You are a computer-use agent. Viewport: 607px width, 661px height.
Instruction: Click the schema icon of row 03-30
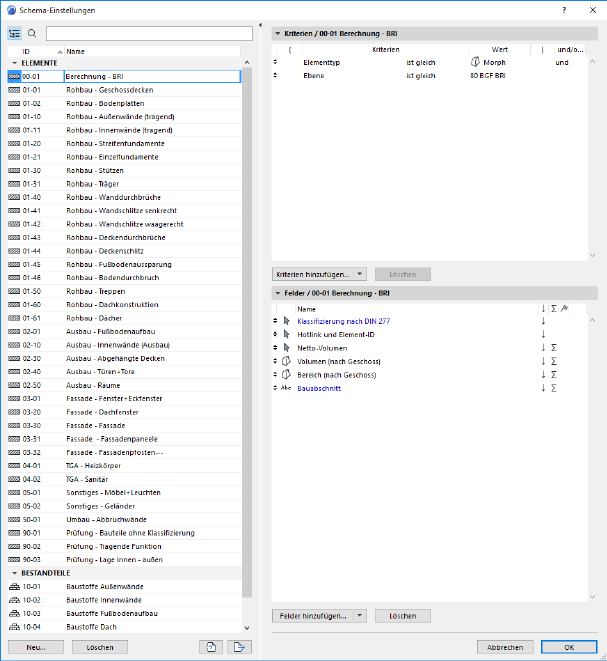click(14, 426)
